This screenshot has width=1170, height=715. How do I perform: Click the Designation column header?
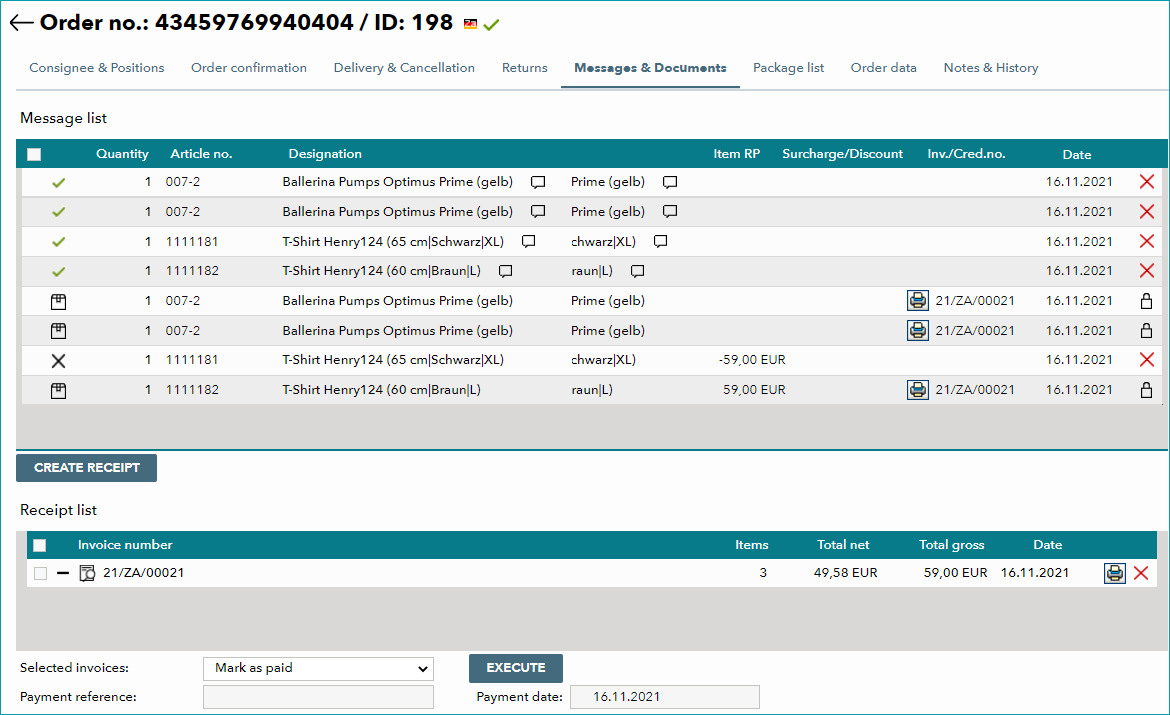click(x=325, y=154)
